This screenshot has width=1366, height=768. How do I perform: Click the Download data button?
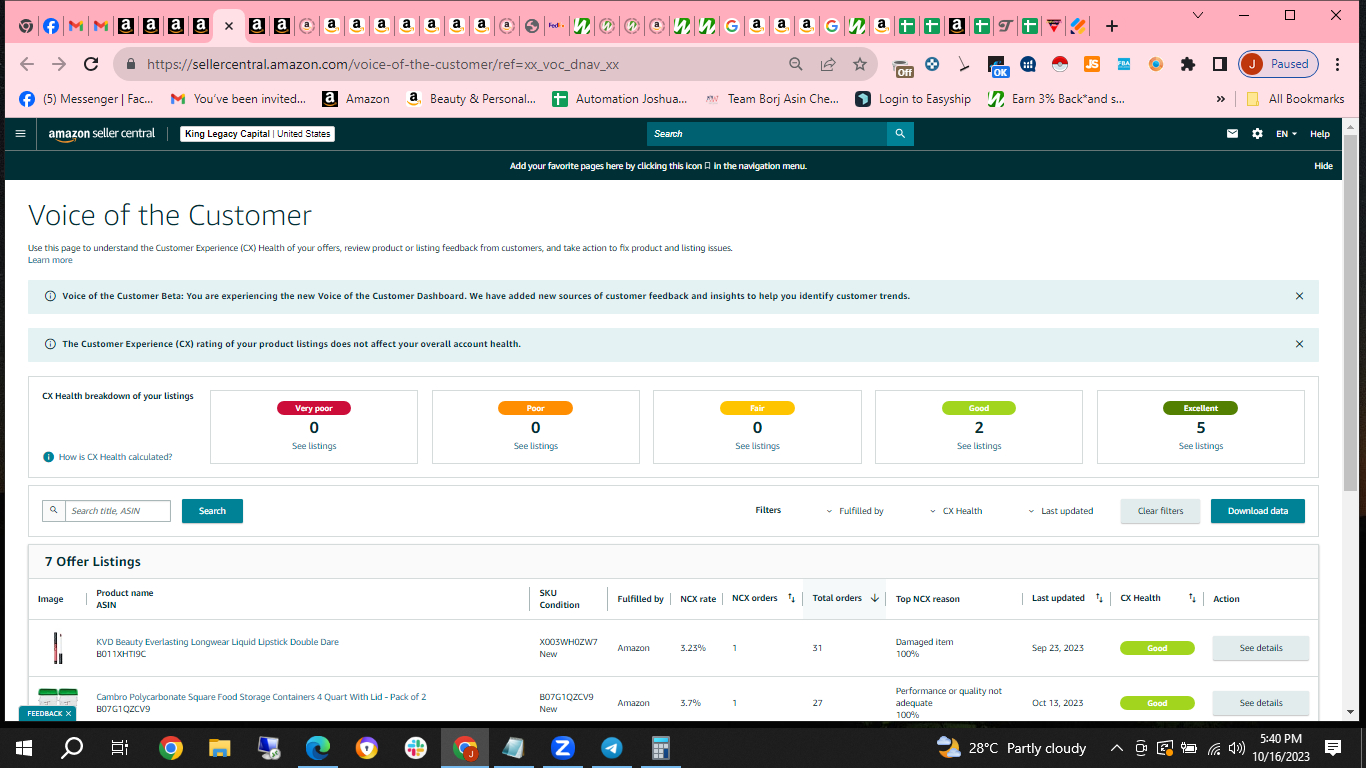tap(1257, 511)
